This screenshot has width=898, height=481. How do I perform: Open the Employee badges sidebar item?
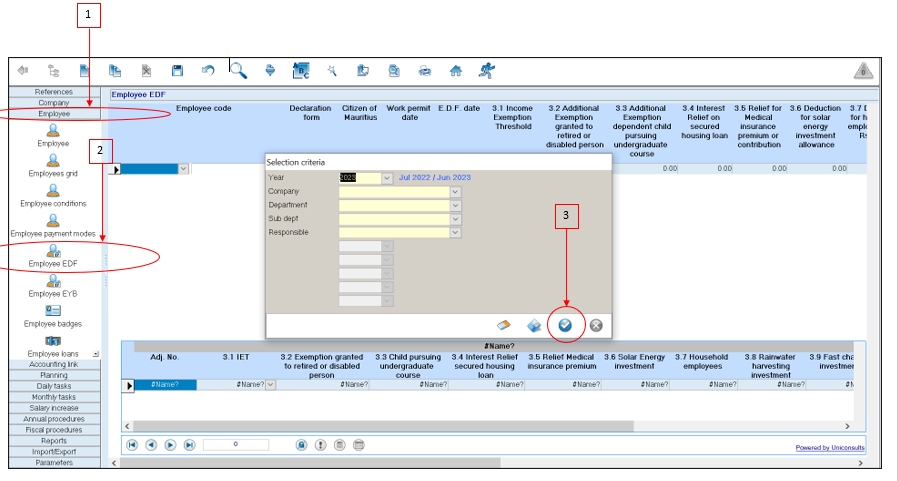pos(53,316)
